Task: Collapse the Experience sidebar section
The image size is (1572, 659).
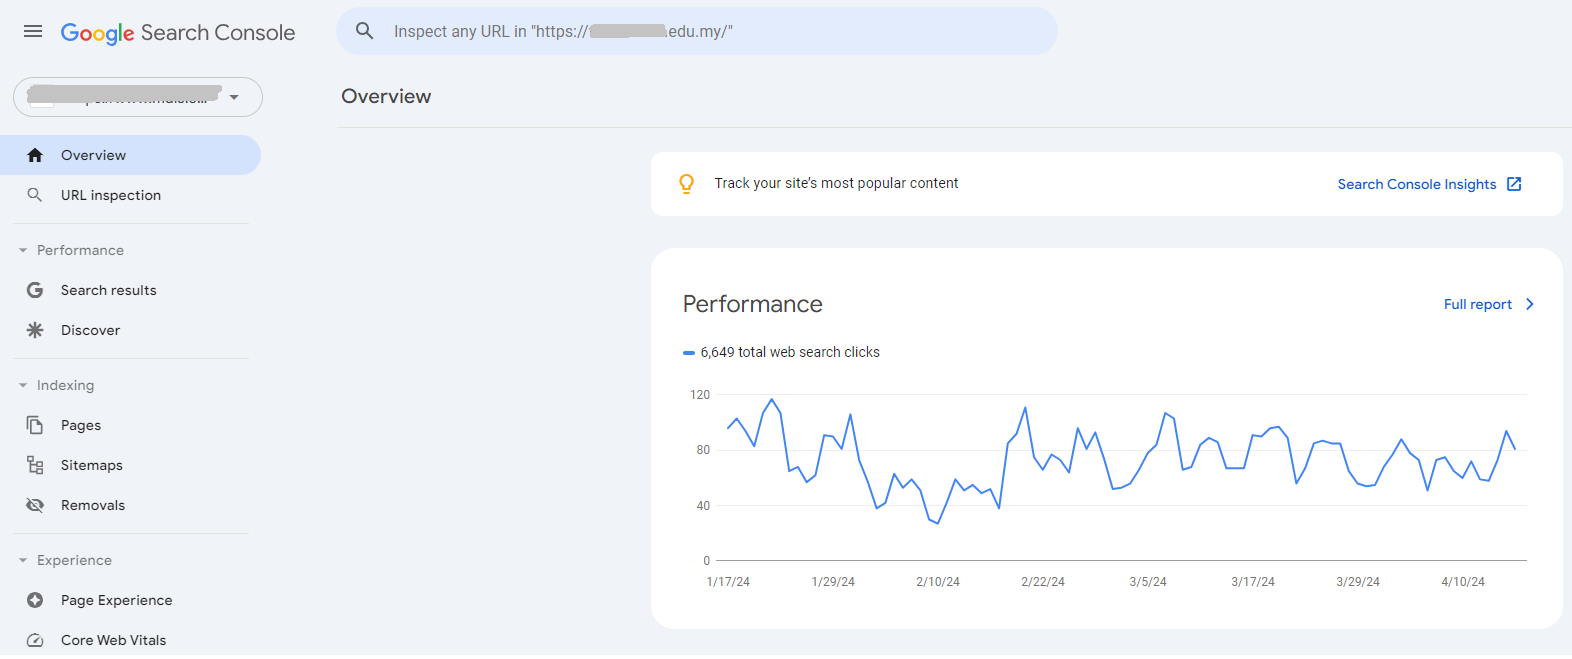Action: [x=23, y=560]
